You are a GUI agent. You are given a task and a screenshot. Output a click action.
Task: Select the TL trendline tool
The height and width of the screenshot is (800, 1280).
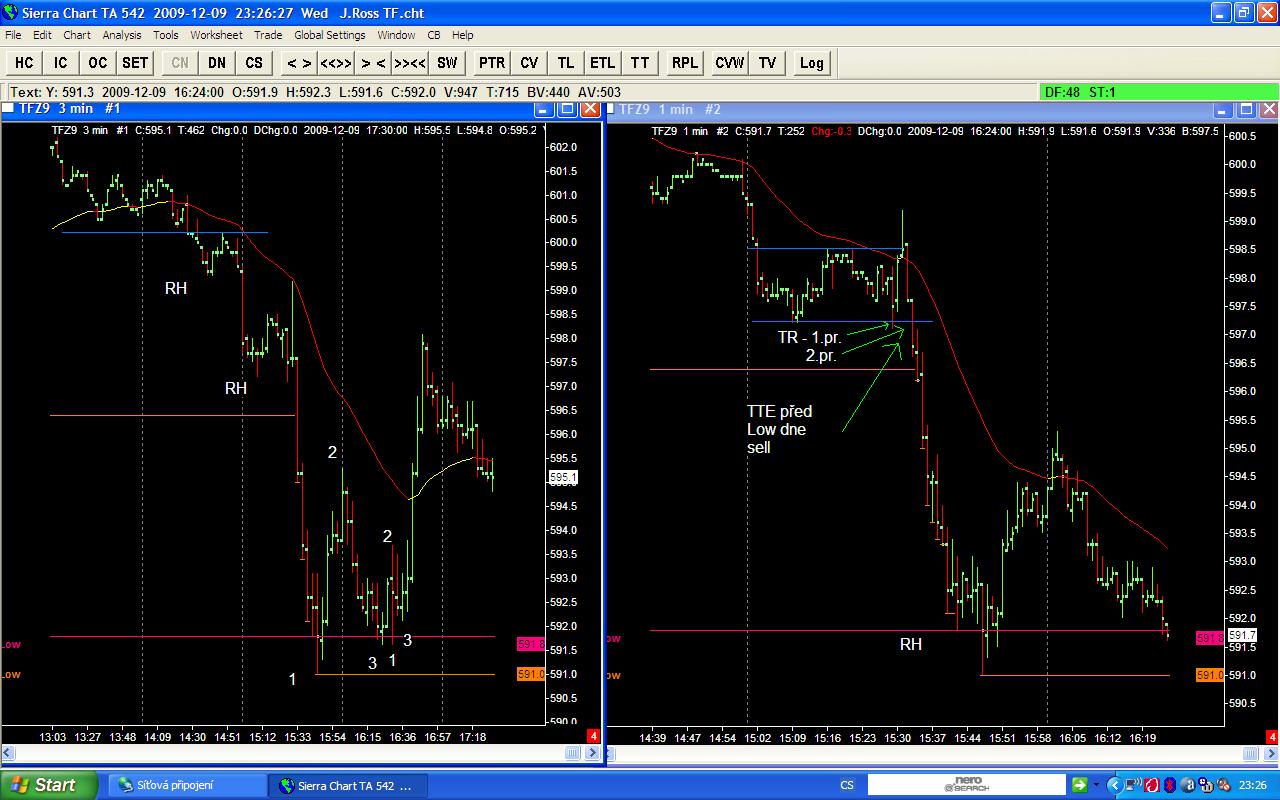[x=566, y=63]
